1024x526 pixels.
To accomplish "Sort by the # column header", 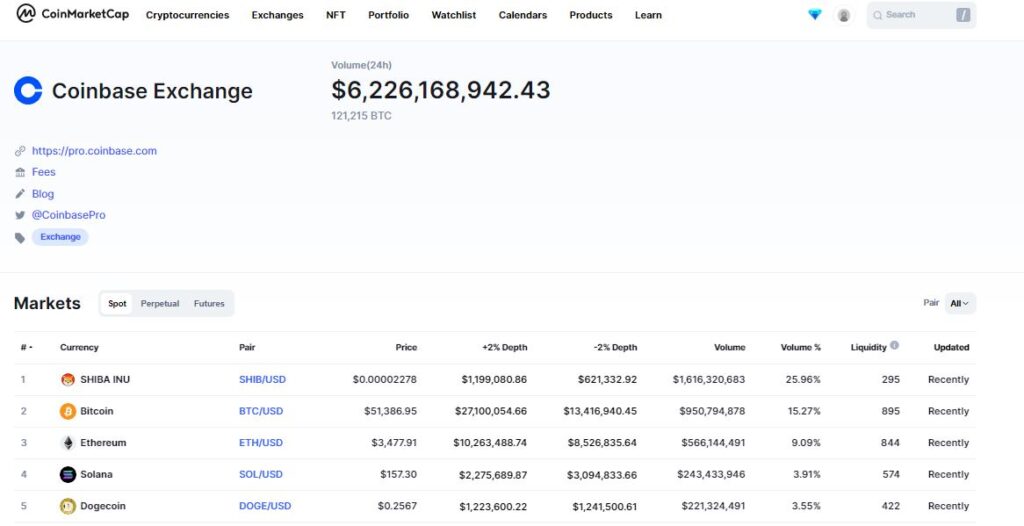I will click(27, 348).
